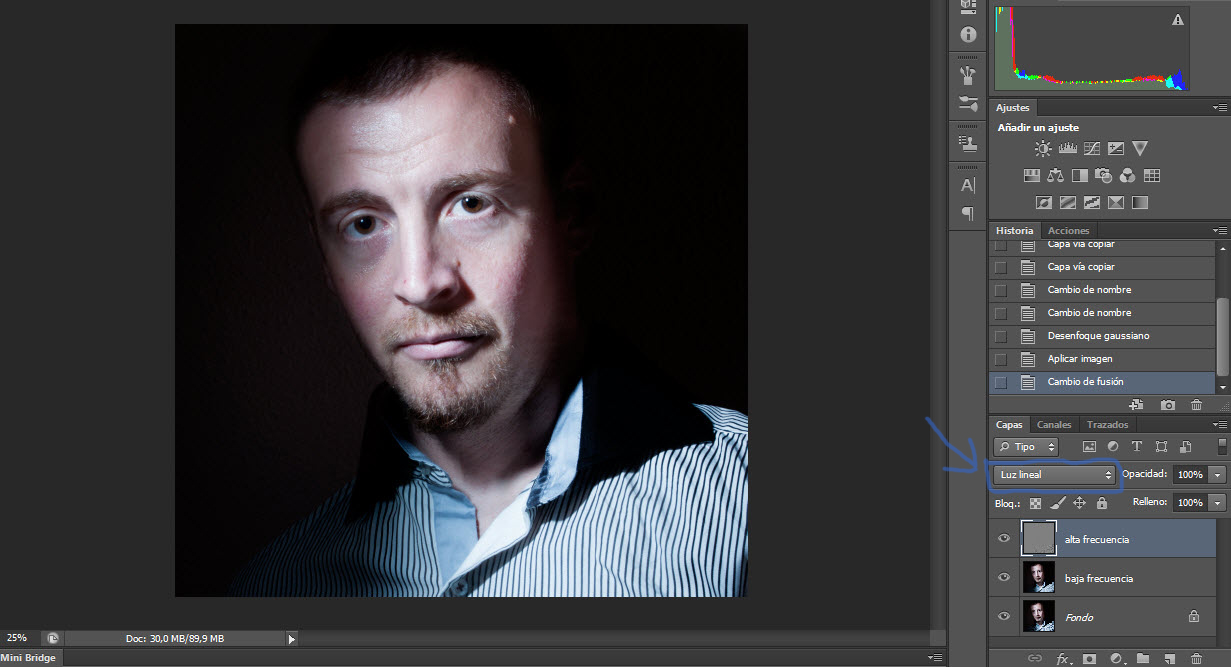Image resolution: width=1231 pixels, height=667 pixels.
Task: Hide the alta frecuencia layer
Action: point(1005,539)
